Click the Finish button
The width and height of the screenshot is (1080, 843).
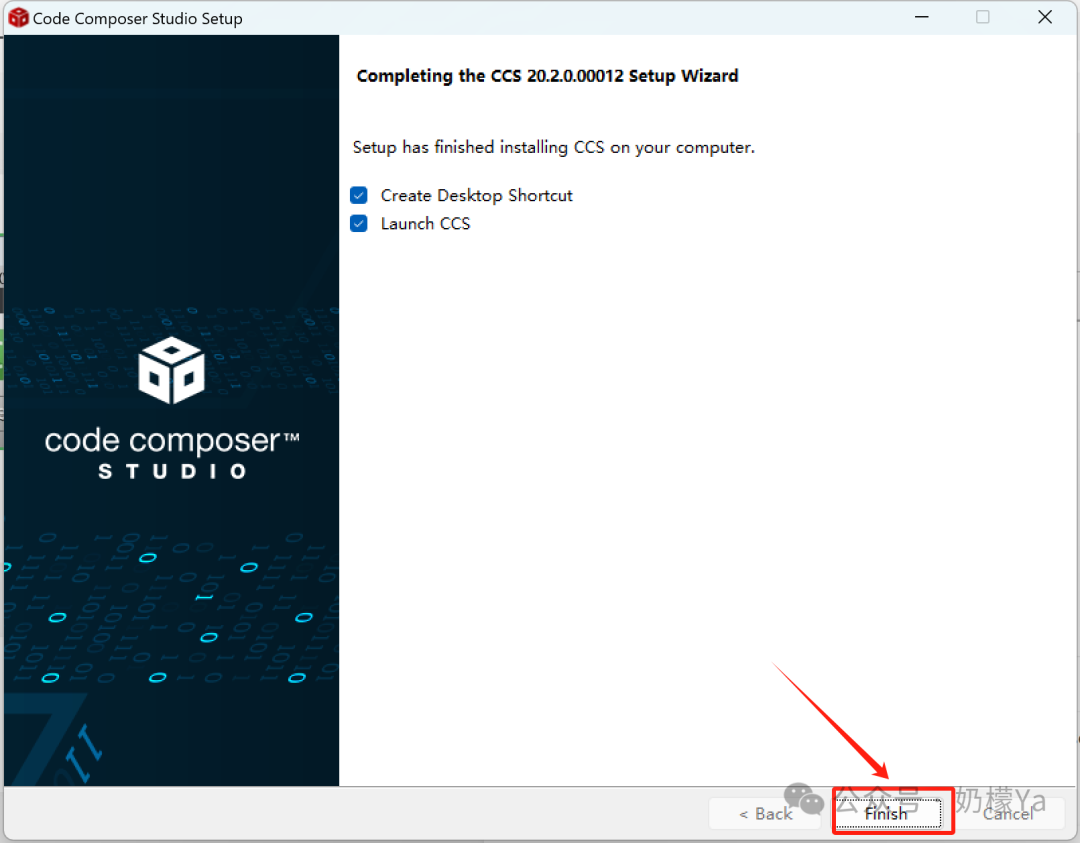(x=888, y=813)
